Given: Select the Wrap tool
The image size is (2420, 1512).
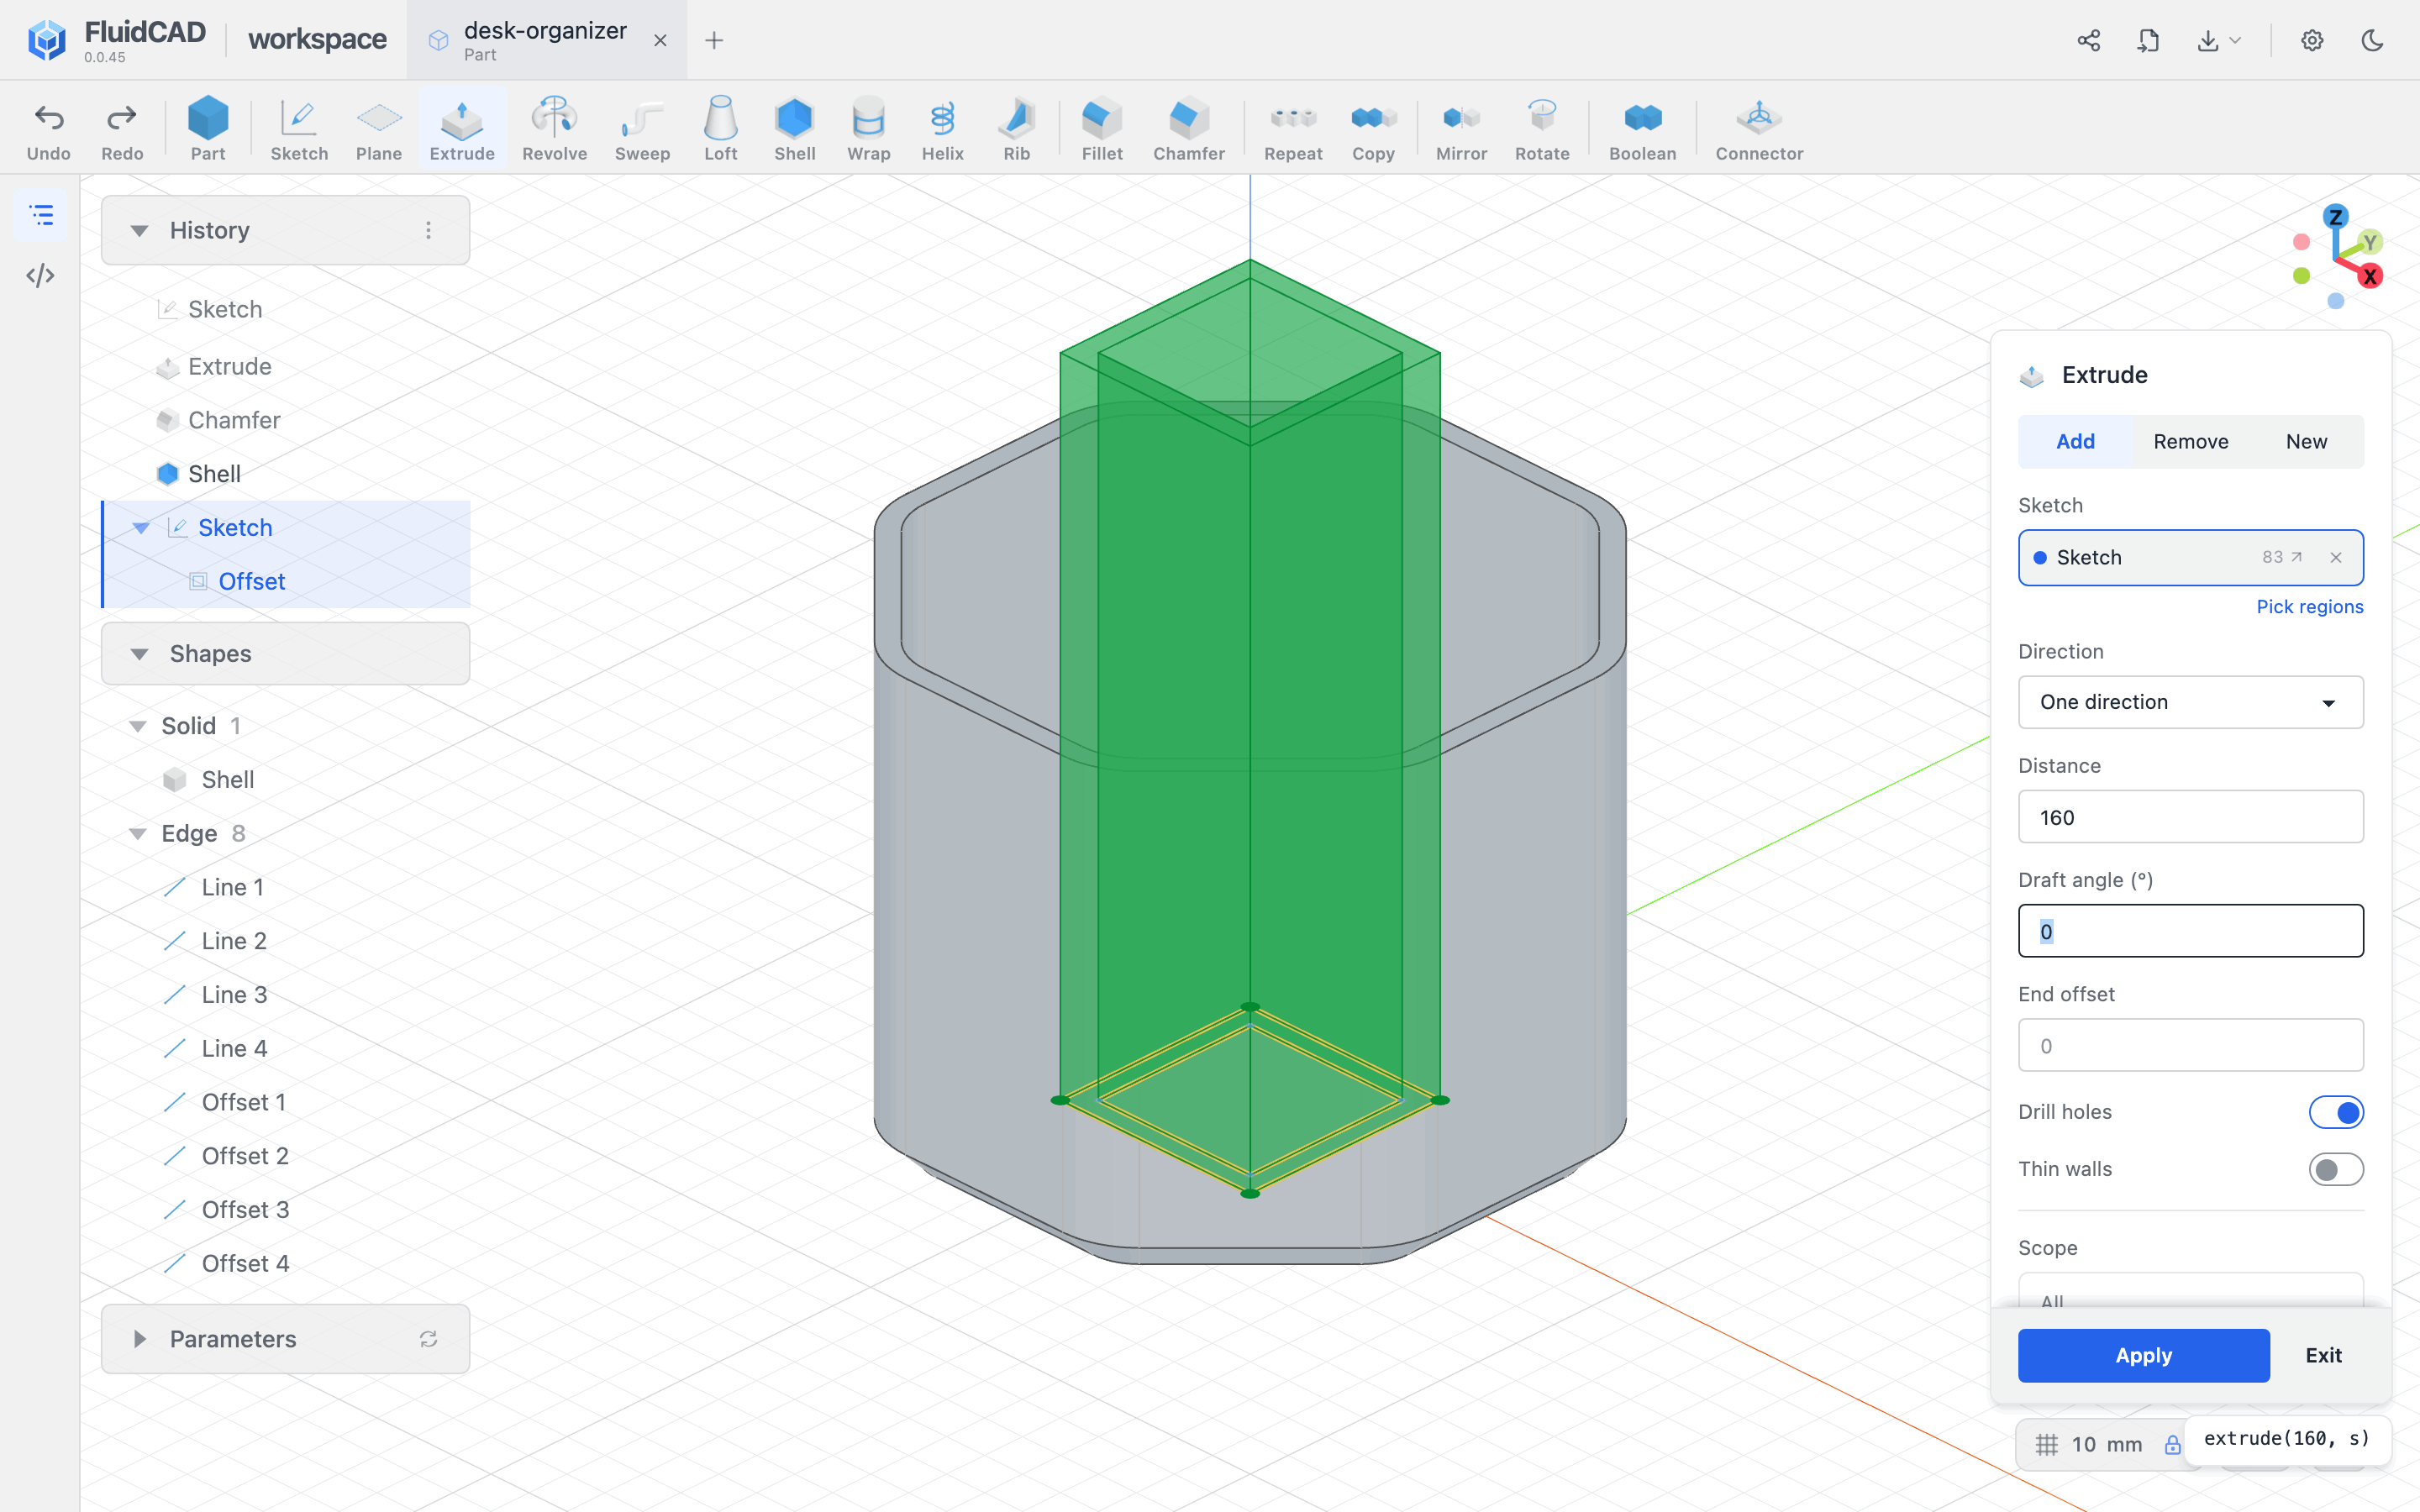Looking at the screenshot, I should [868, 129].
